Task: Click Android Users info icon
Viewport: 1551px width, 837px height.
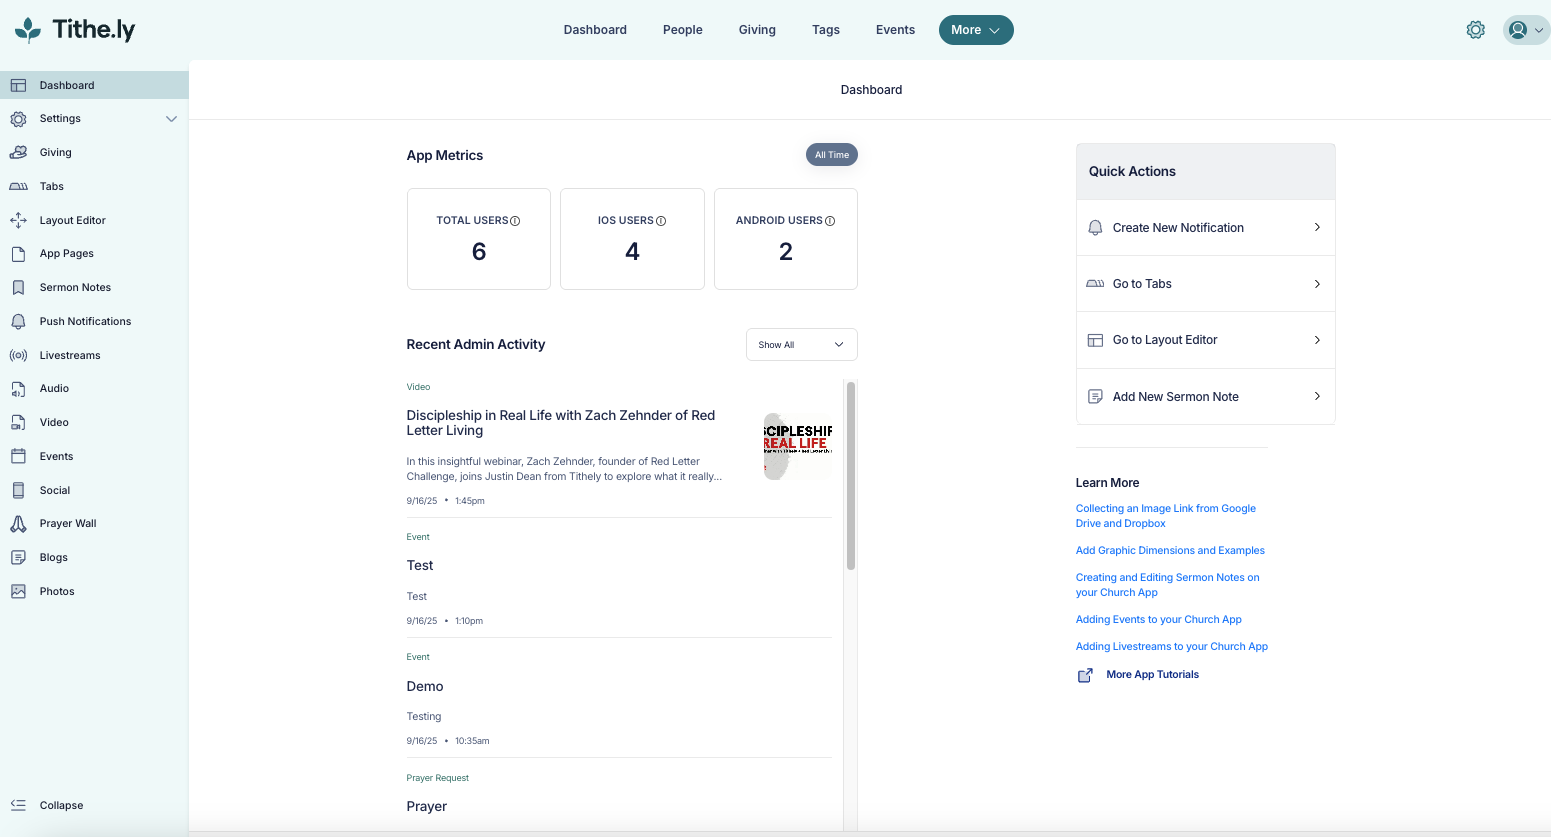Action: pos(830,221)
